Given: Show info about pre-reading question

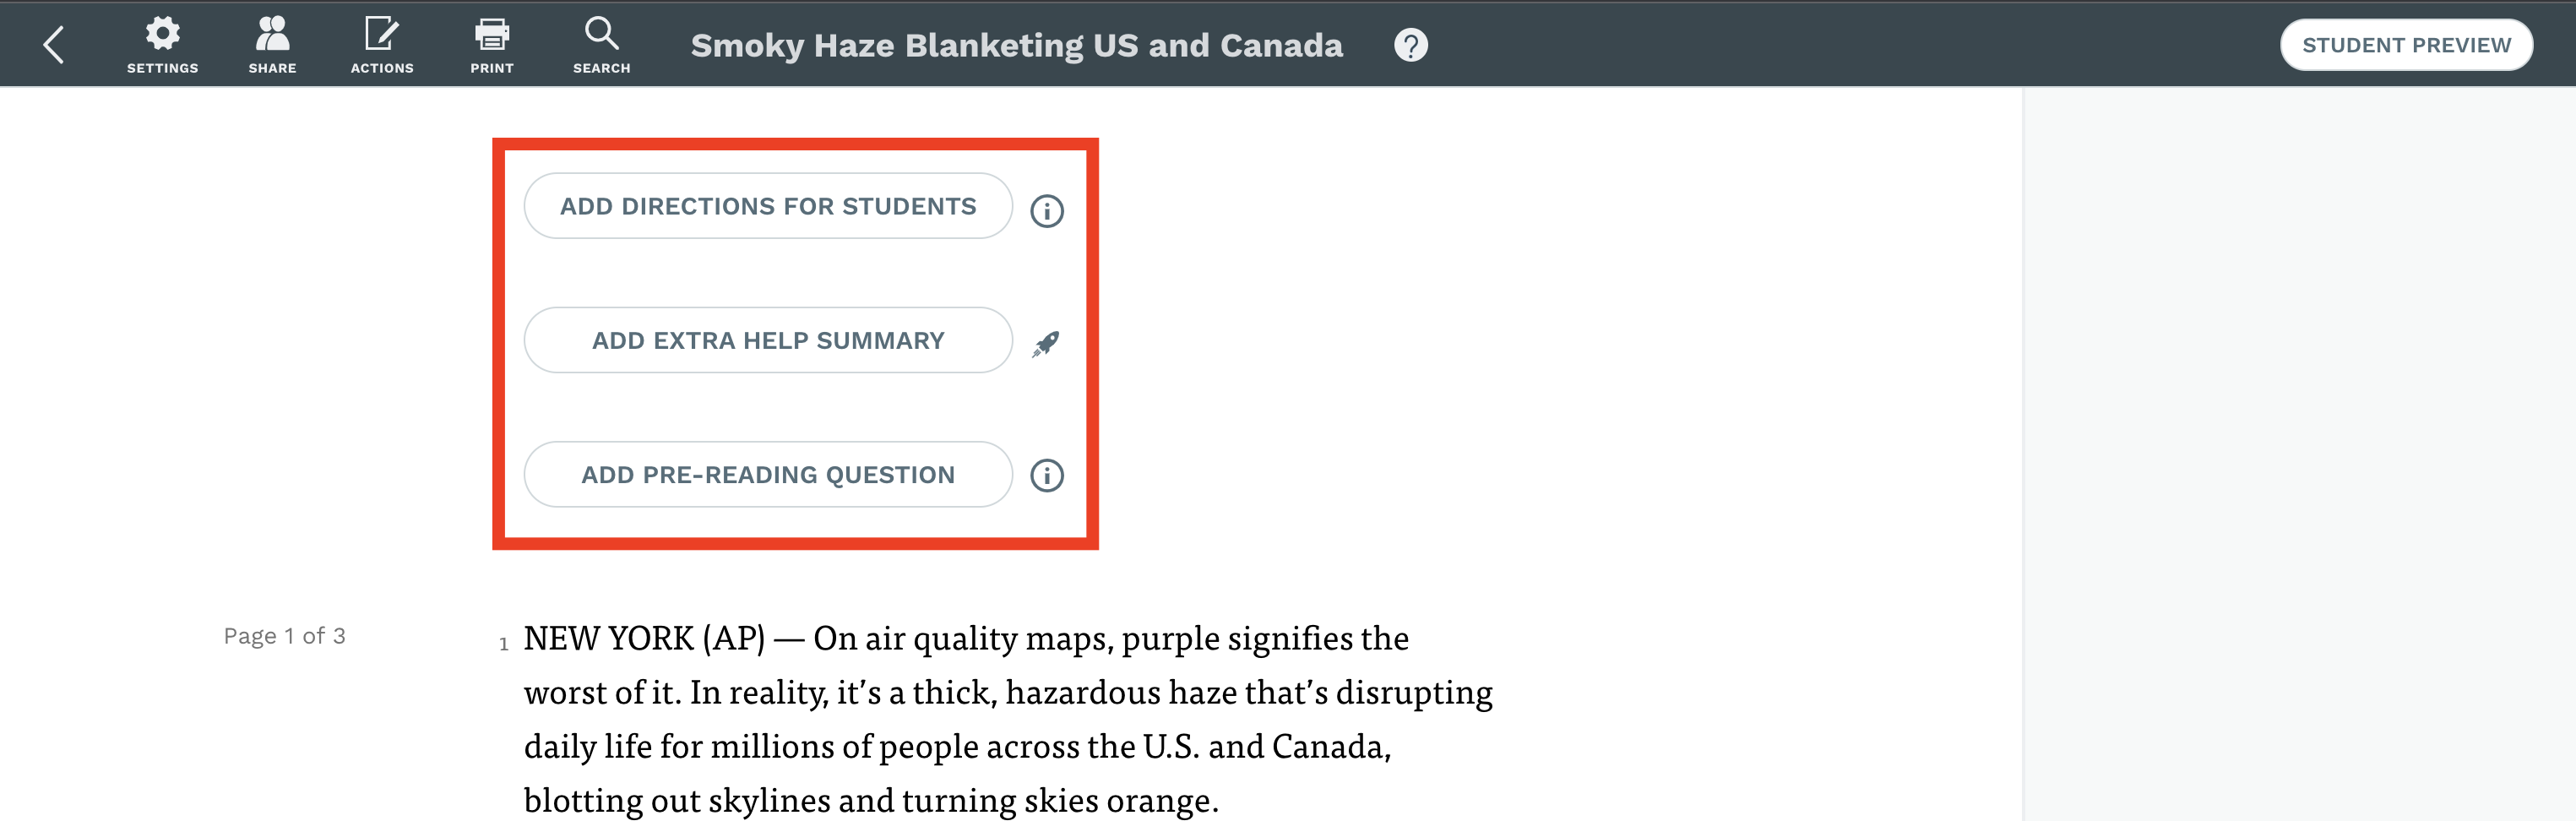Looking at the screenshot, I should 1047,475.
